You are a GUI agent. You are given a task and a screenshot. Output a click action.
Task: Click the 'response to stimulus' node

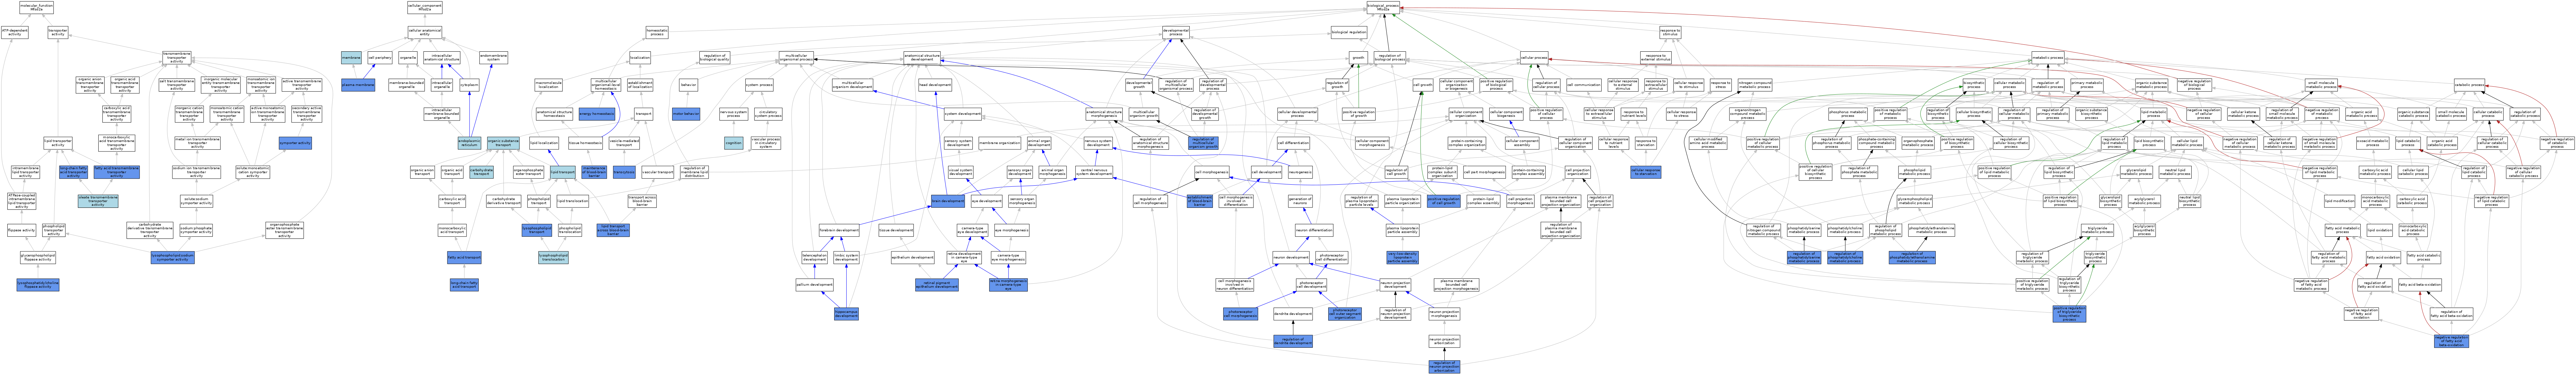pos(1670,33)
